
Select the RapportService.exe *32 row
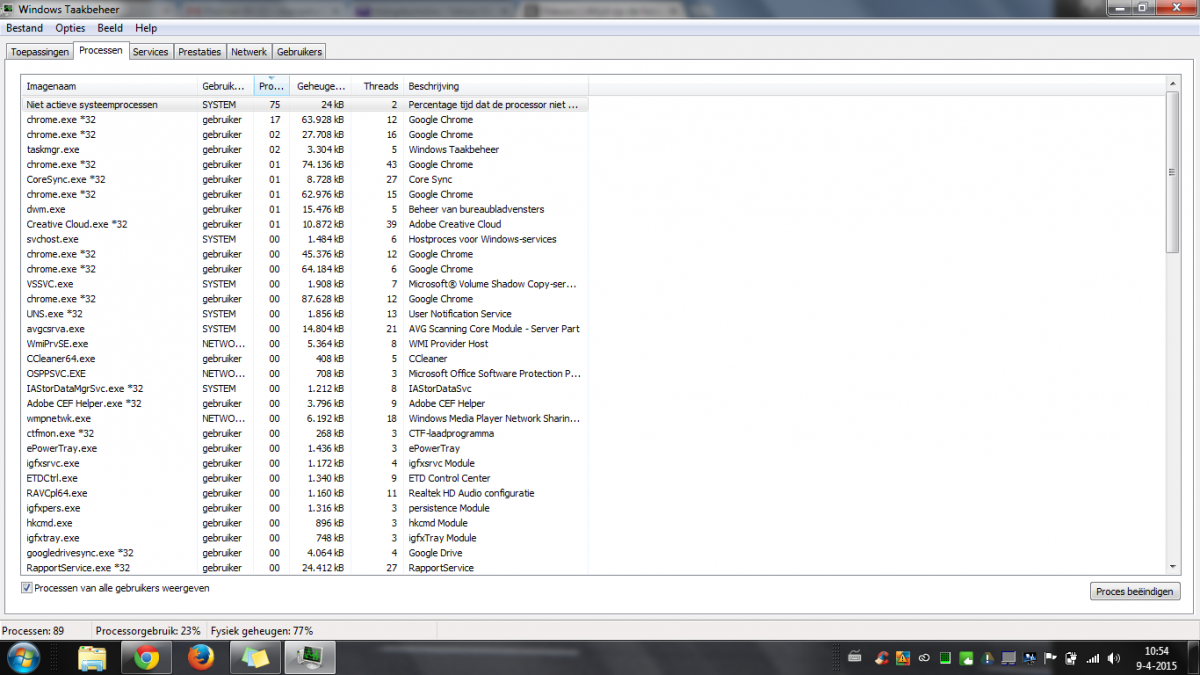304,567
